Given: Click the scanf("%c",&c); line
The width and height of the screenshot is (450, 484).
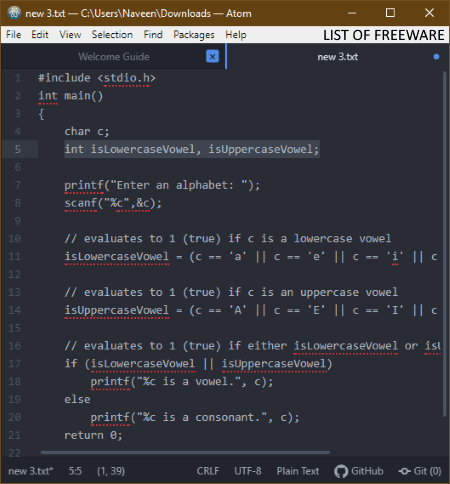Looking at the screenshot, I should tap(113, 203).
